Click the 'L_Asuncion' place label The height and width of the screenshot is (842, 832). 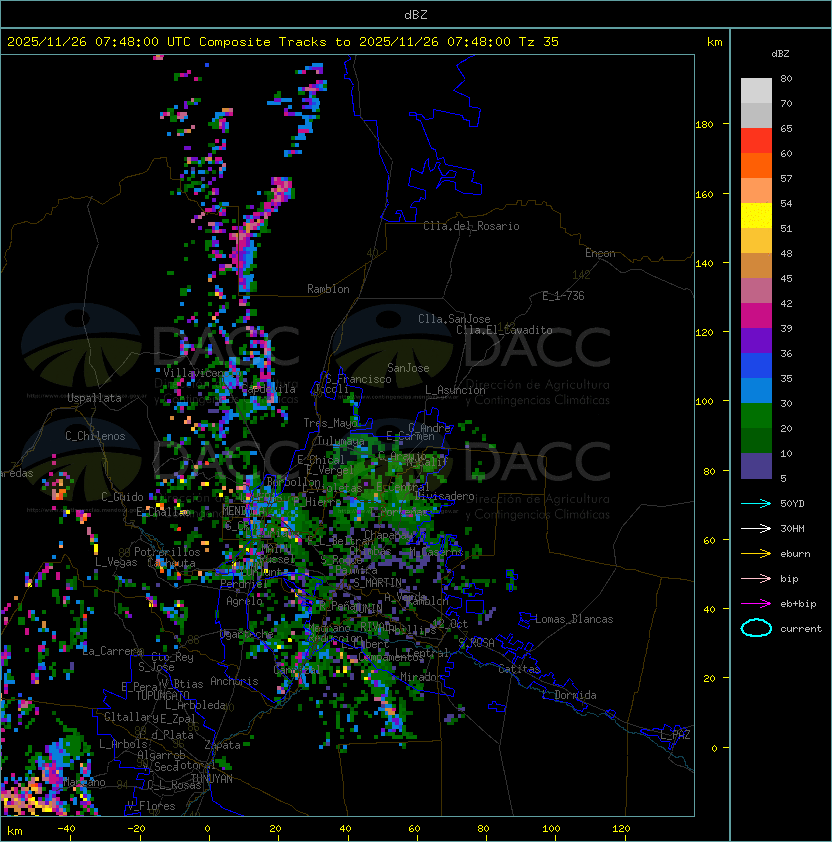(455, 390)
